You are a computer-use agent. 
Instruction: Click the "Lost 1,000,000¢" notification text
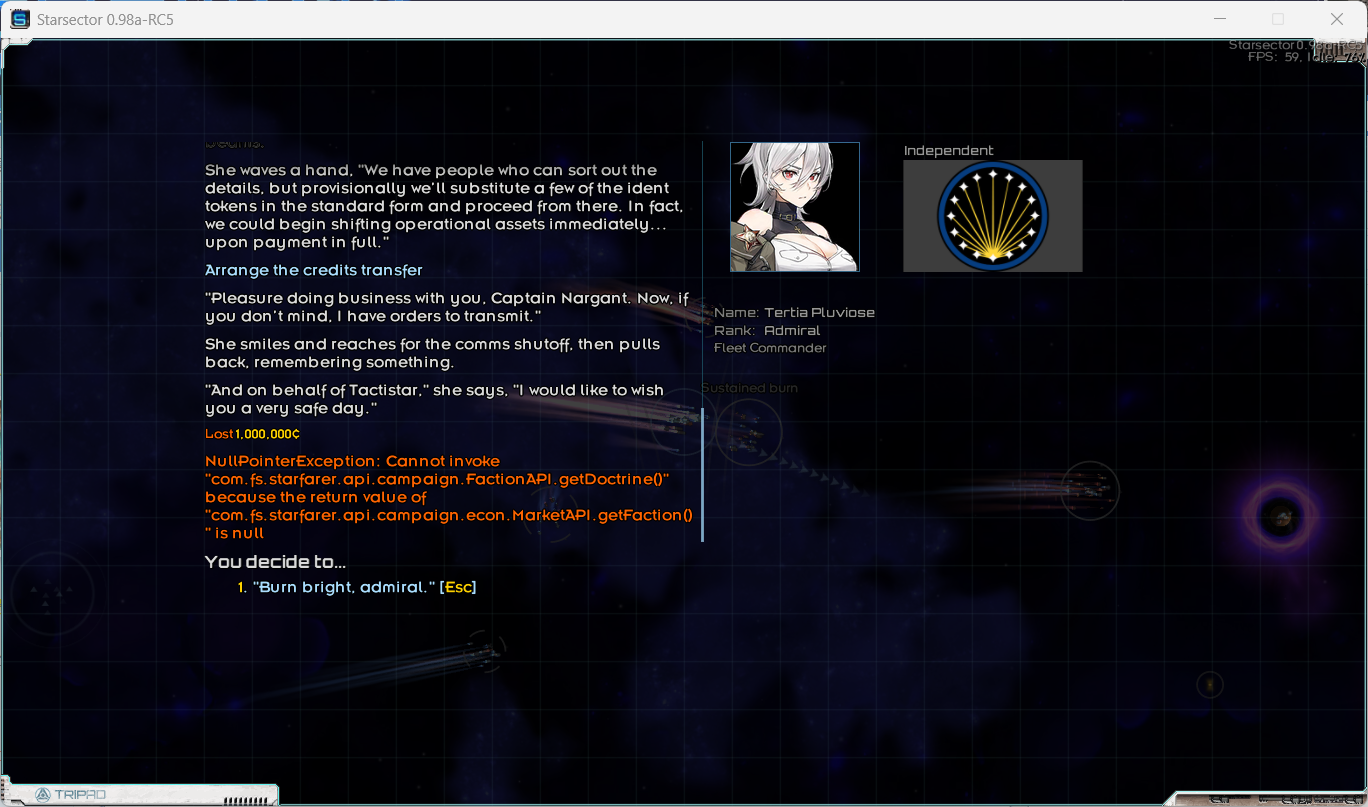pyautogui.click(x=253, y=434)
